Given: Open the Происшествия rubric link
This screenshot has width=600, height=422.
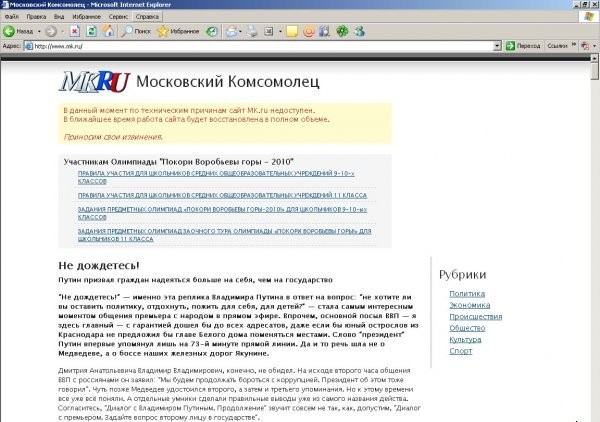Looking at the screenshot, I should click(476, 317).
